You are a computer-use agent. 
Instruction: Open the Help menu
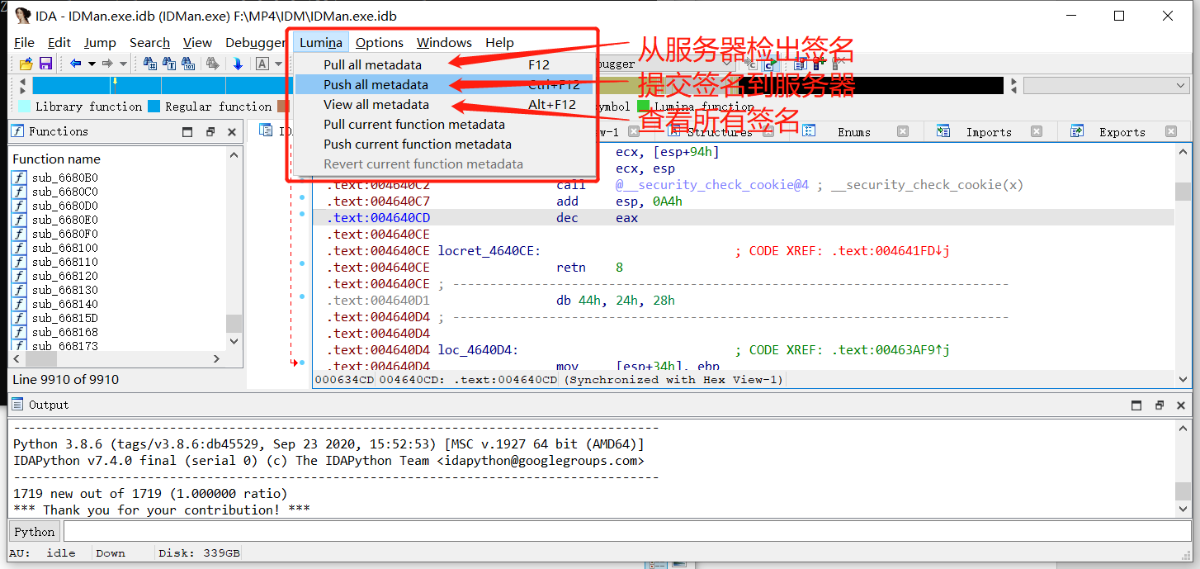click(x=500, y=42)
